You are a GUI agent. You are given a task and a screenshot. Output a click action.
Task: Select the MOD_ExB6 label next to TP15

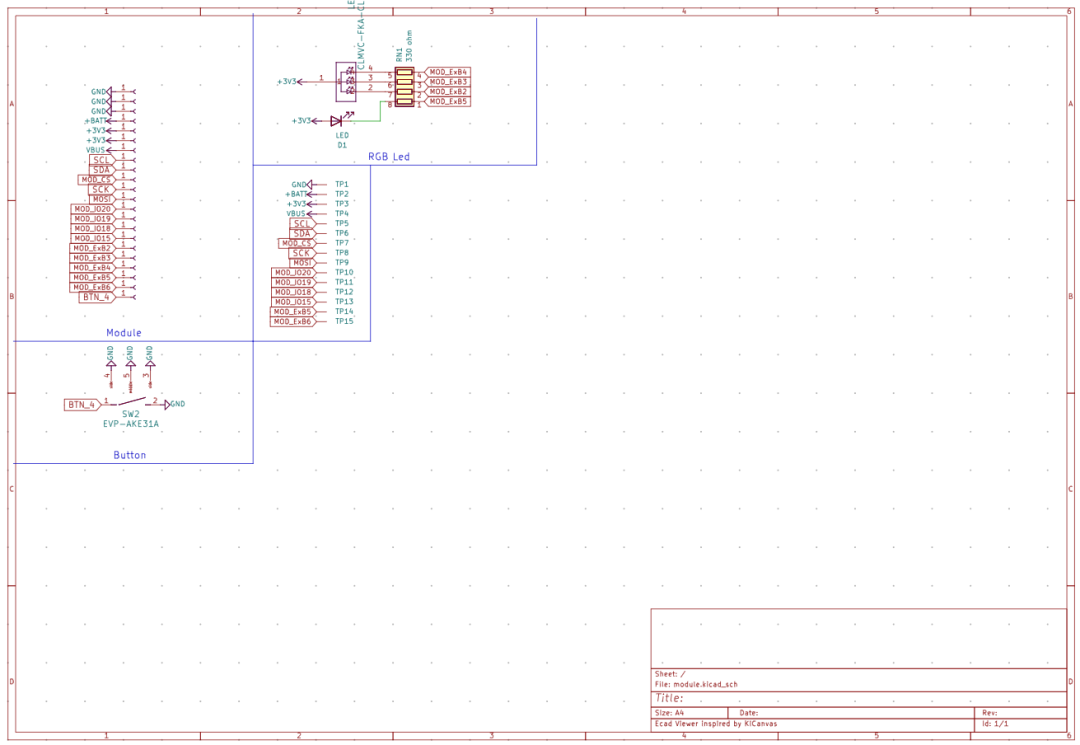[293, 322]
